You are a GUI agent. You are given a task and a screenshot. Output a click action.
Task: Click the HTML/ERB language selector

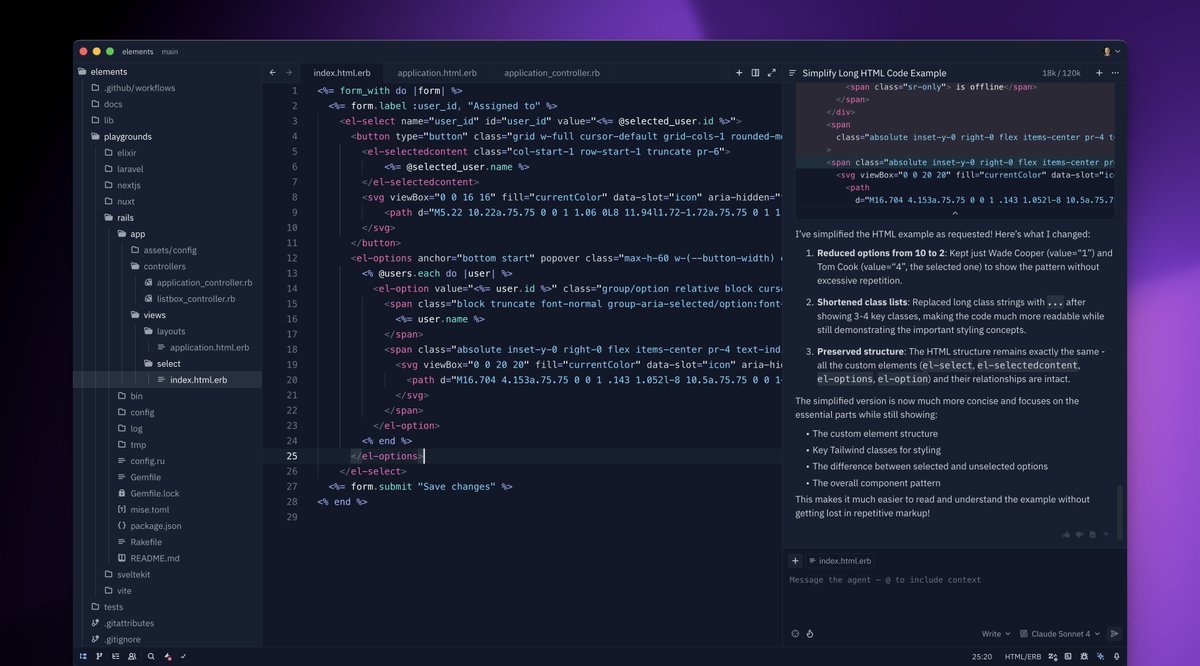click(x=1023, y=657)
